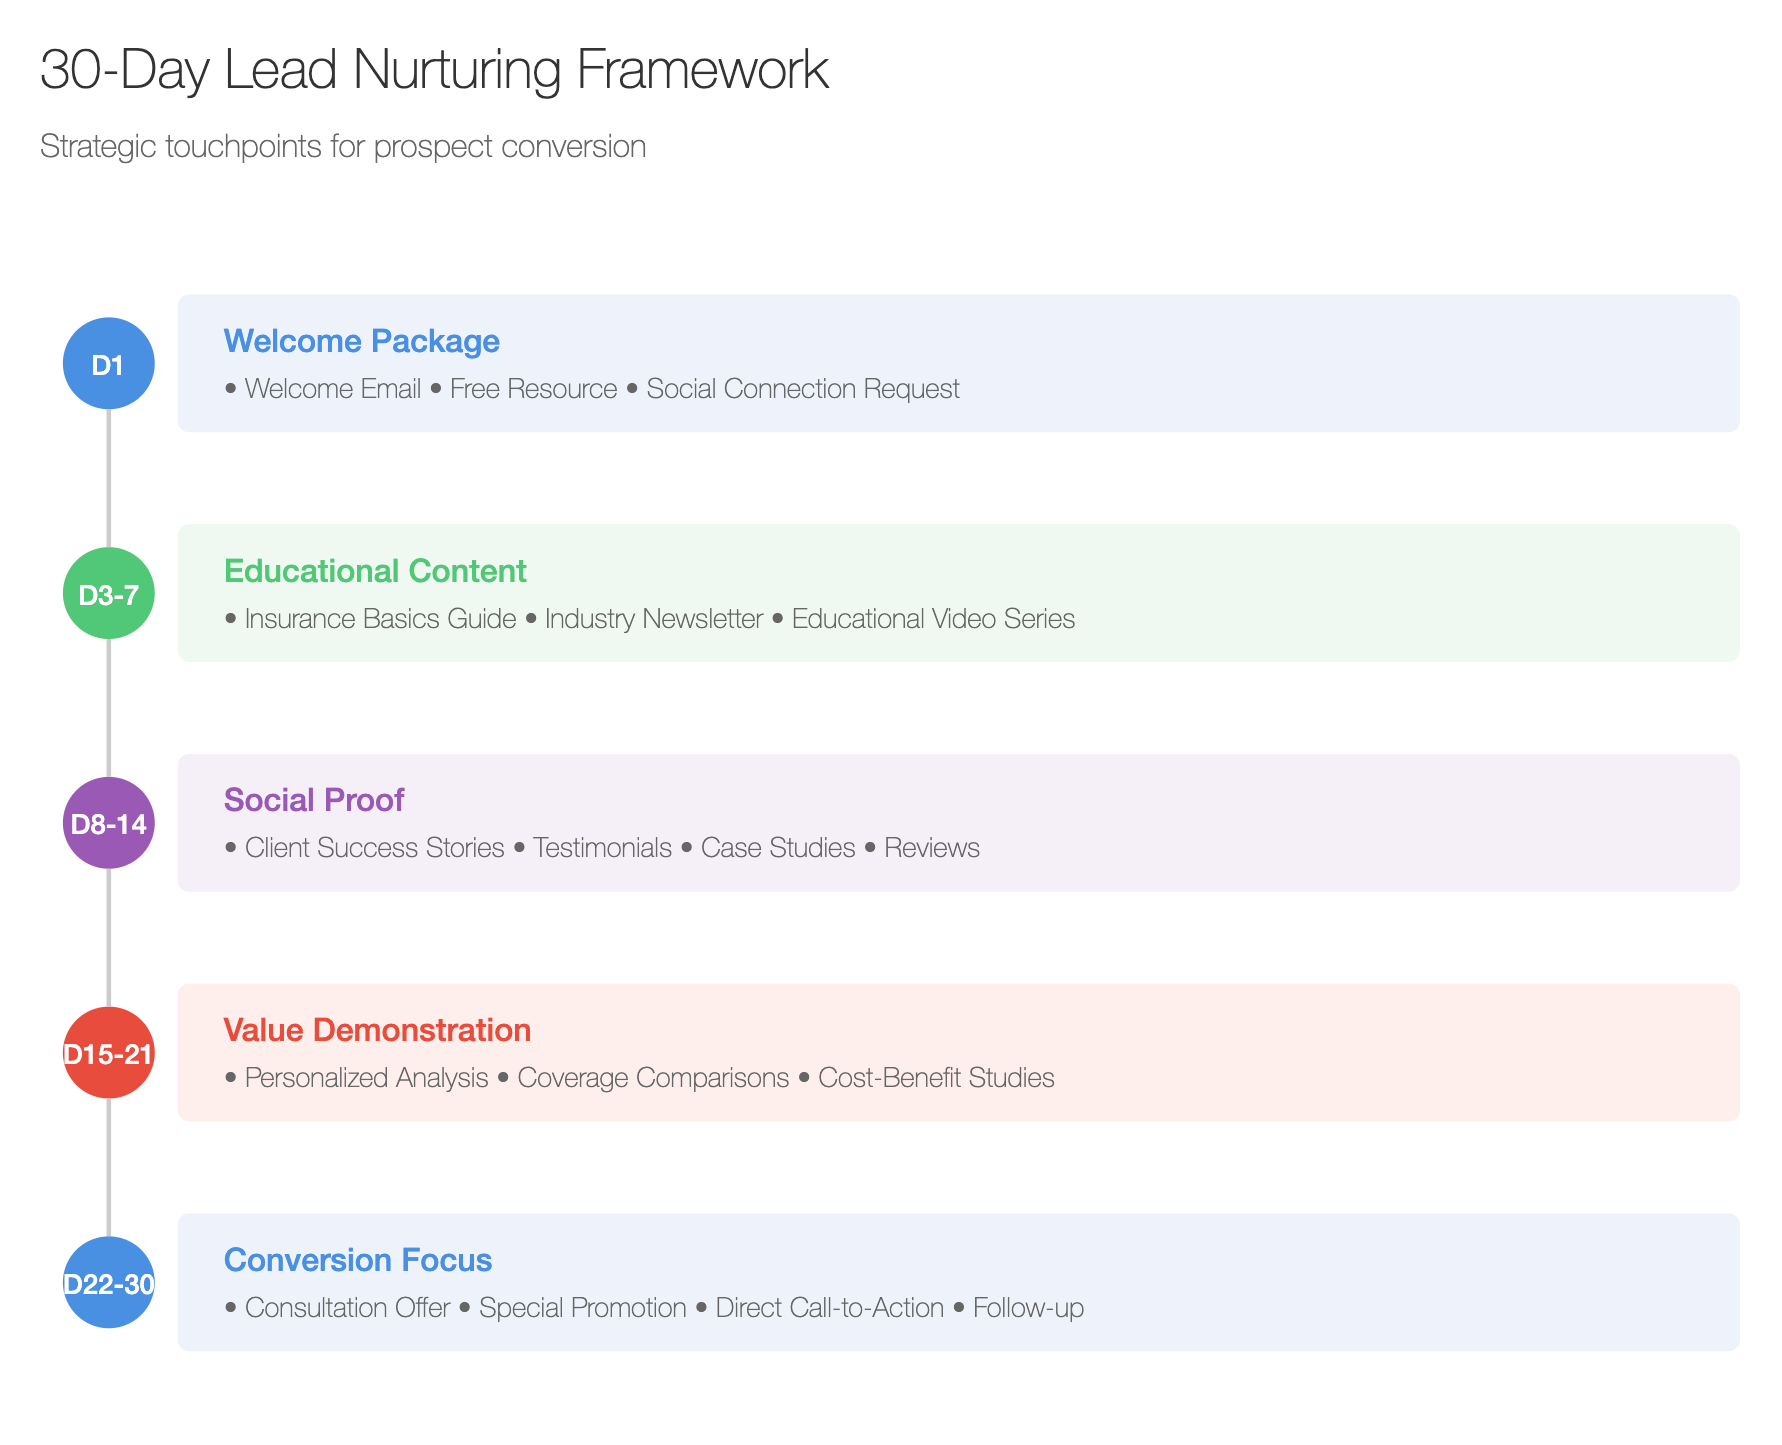Click the blue D22-30 circle marker

pyautogui.click(x=108, y=1283)
